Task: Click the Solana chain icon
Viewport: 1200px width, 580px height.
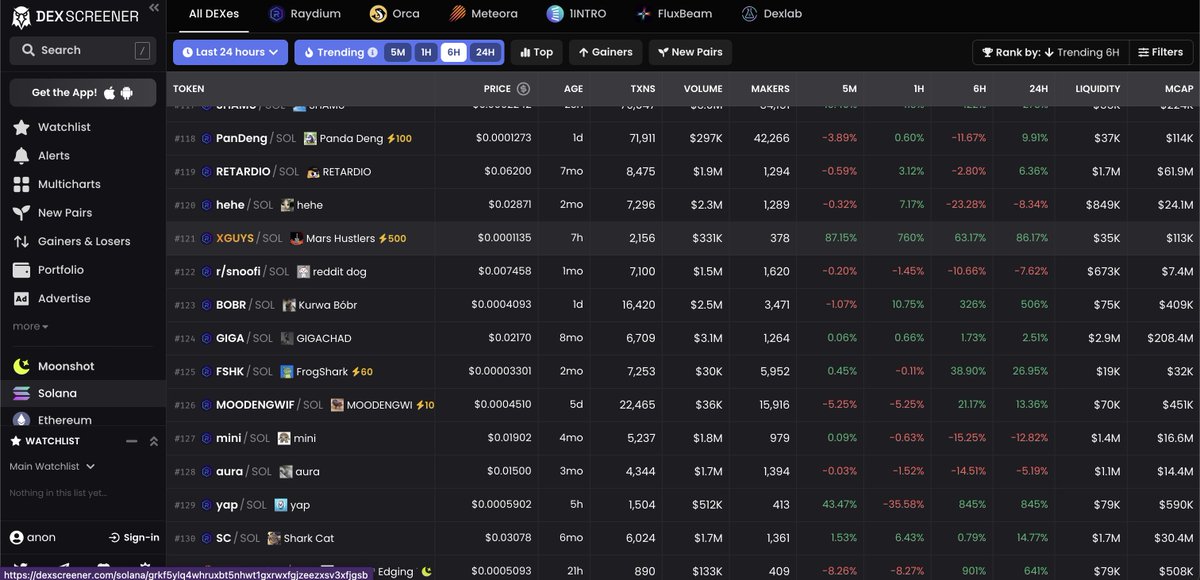Action: pyautogui.click(x=21, y=394)
